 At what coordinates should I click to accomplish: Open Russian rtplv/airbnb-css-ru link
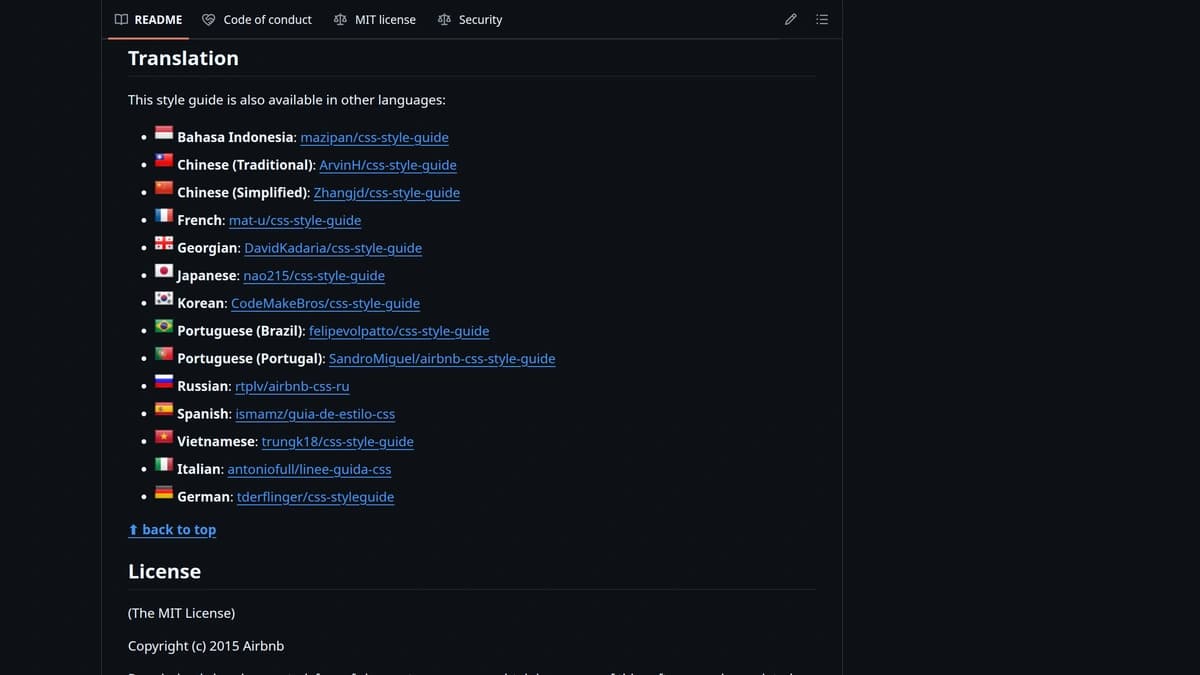tap(292, 387)
